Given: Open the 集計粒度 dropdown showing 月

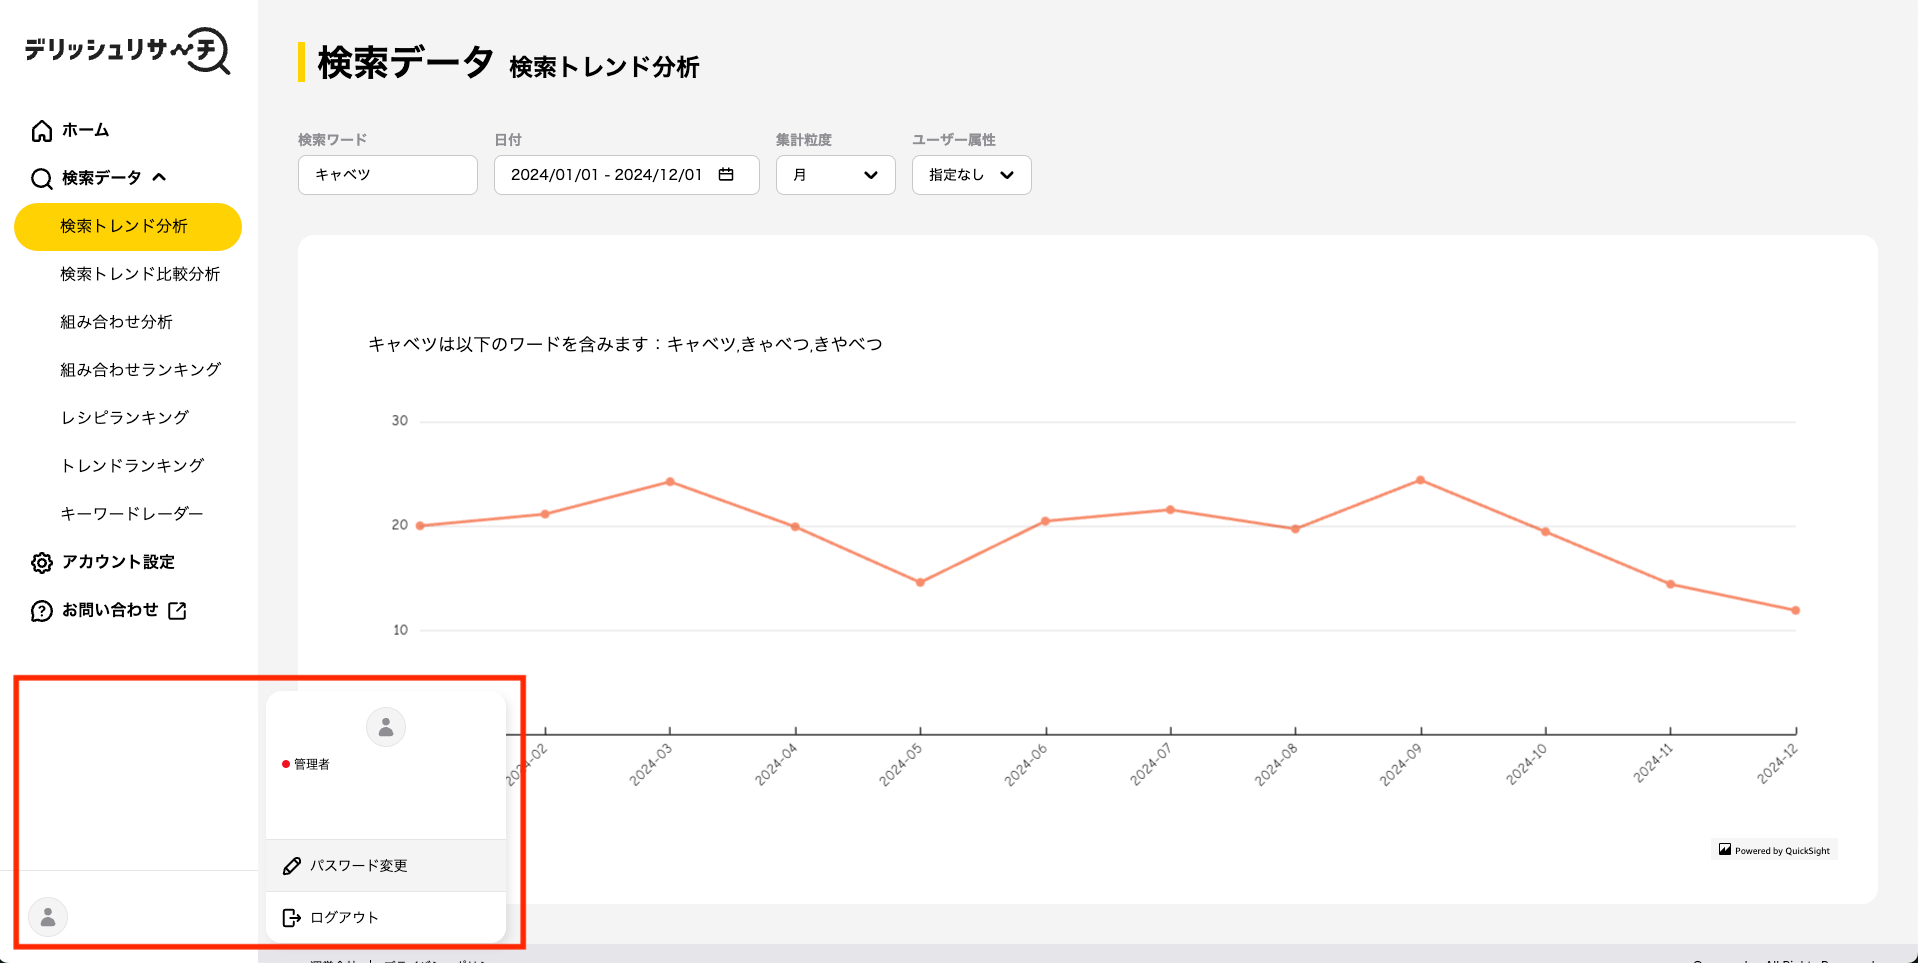Looking at the screenshot, I should tap(836, 175).
